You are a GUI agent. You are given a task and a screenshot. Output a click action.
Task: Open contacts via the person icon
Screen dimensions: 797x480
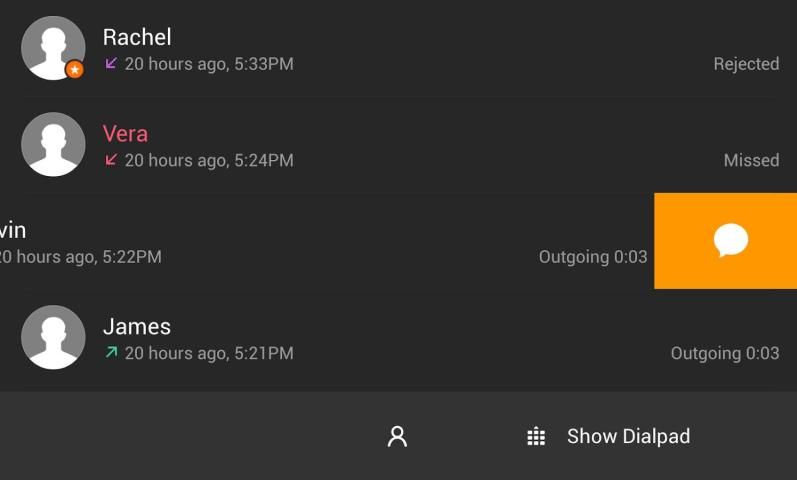(x=397, y=436)
